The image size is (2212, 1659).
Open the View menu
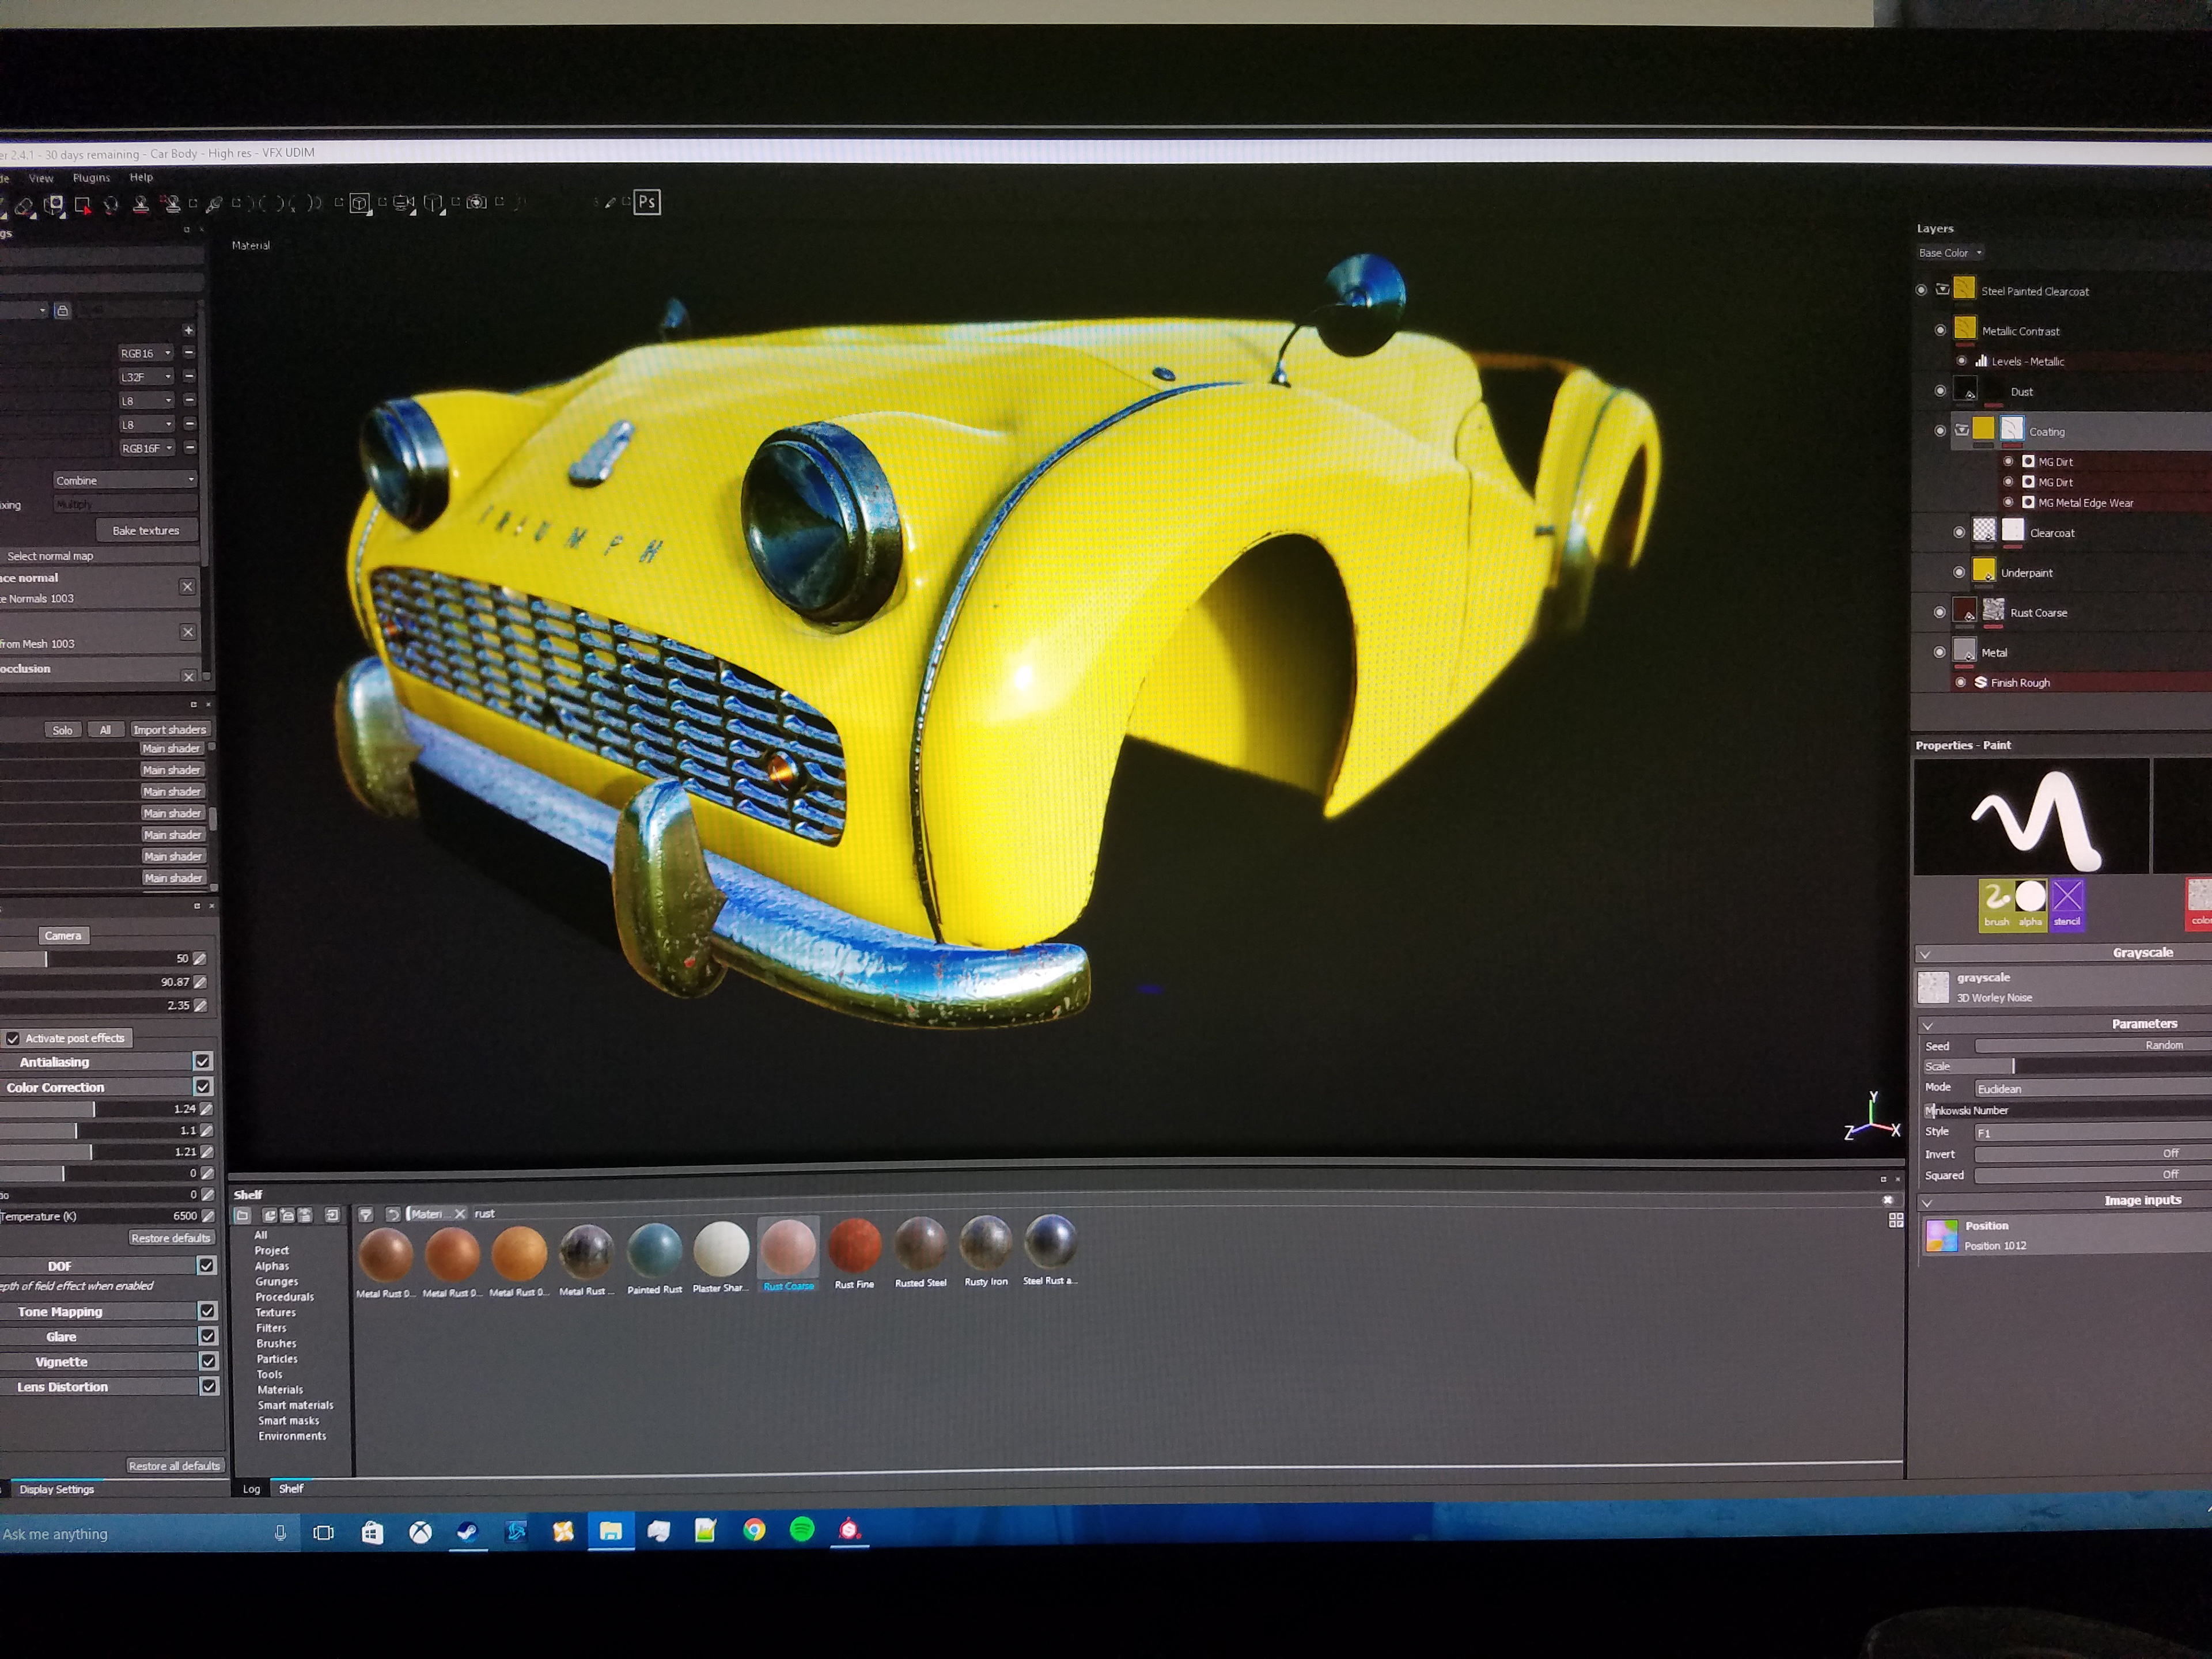41,178
